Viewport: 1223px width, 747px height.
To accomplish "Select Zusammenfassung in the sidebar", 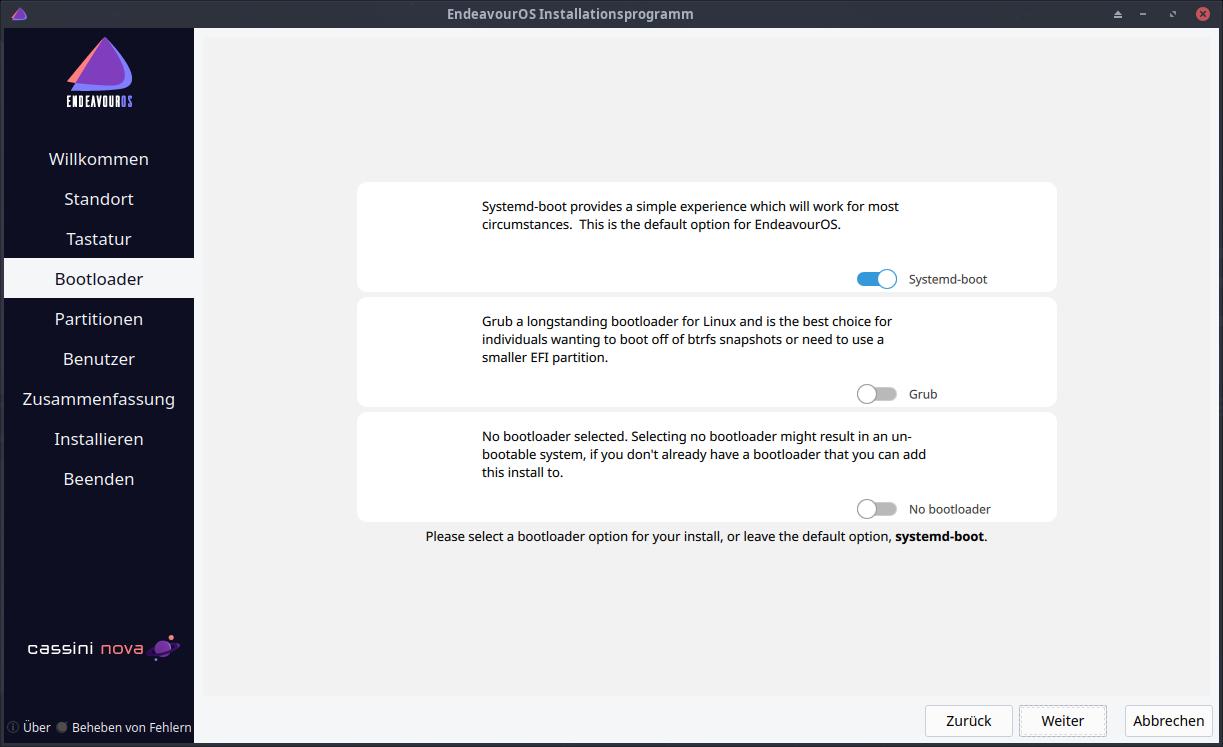I will (x=99, y=398).
